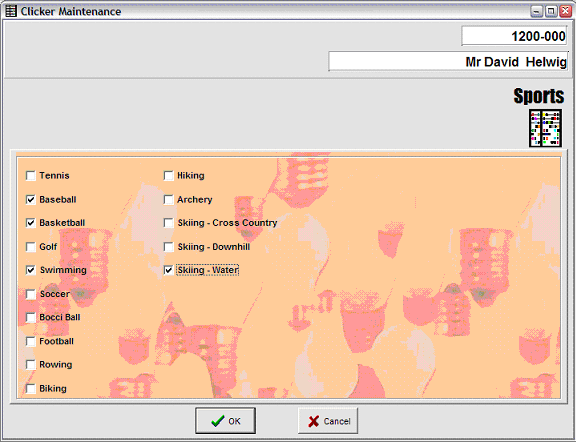Uncheck the Basketball checkbox
The image size is (576, 442).
[31, 223]
